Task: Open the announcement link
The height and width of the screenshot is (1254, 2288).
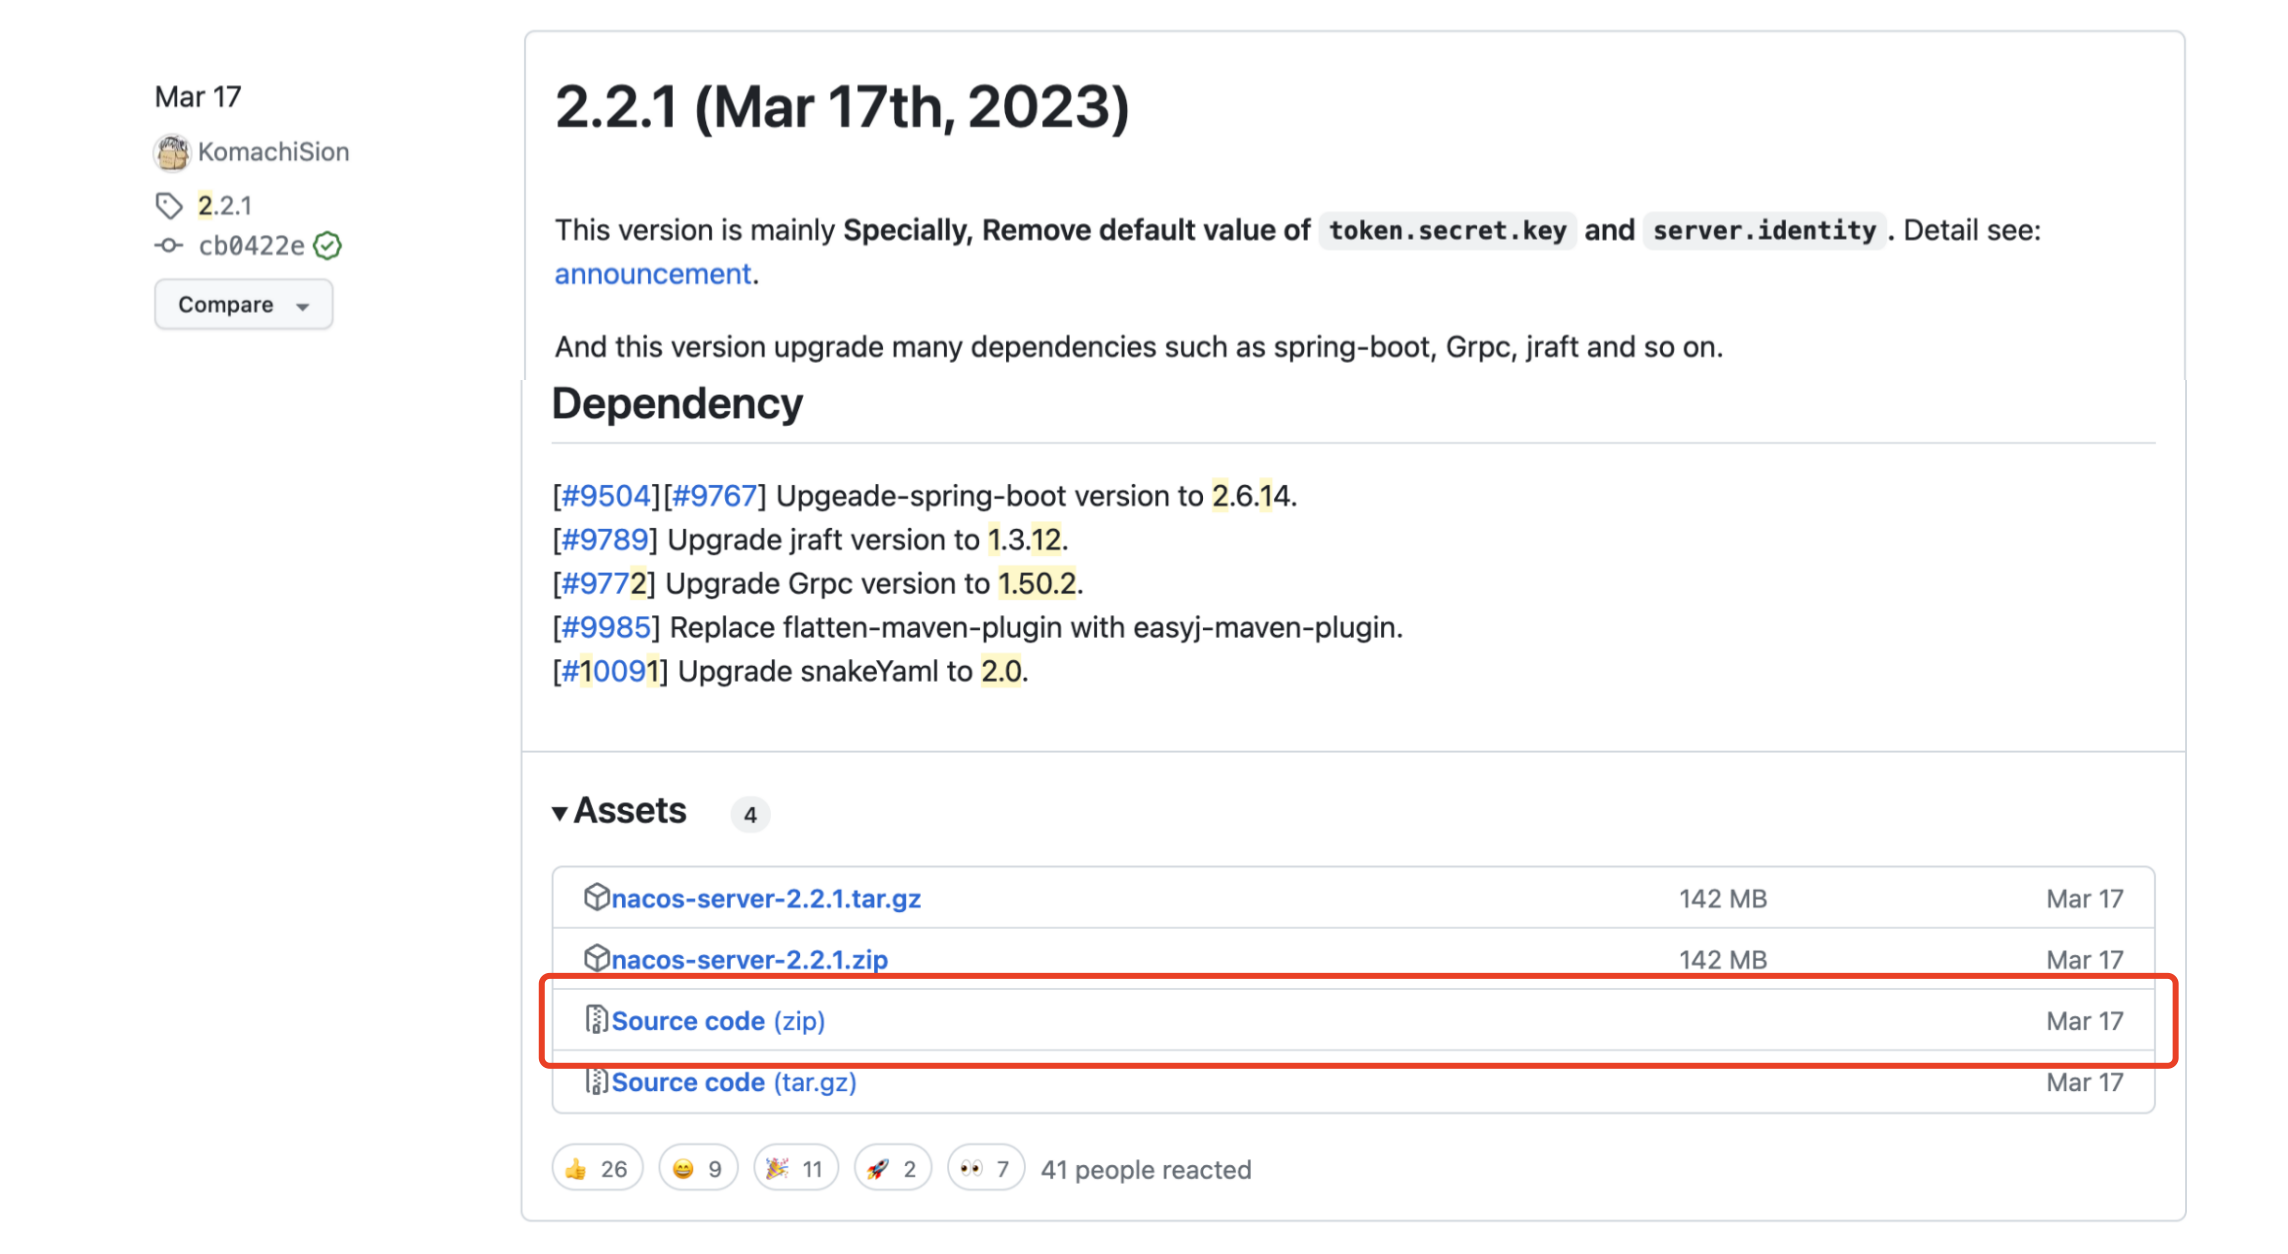Action: 652,274
